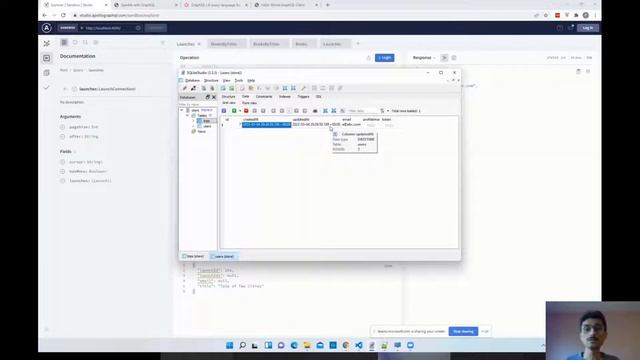Viewport: 640px width, 360px height.
Task: Open the Windows Start menu
Action: (229, 345)
